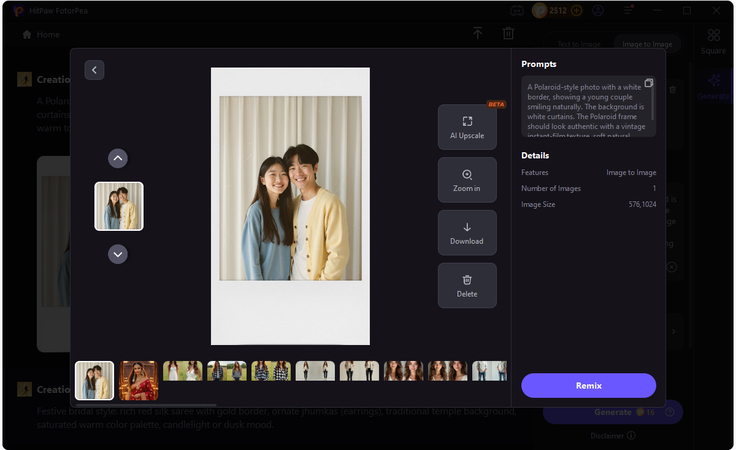Click Zoom in button

pos(467,180)
